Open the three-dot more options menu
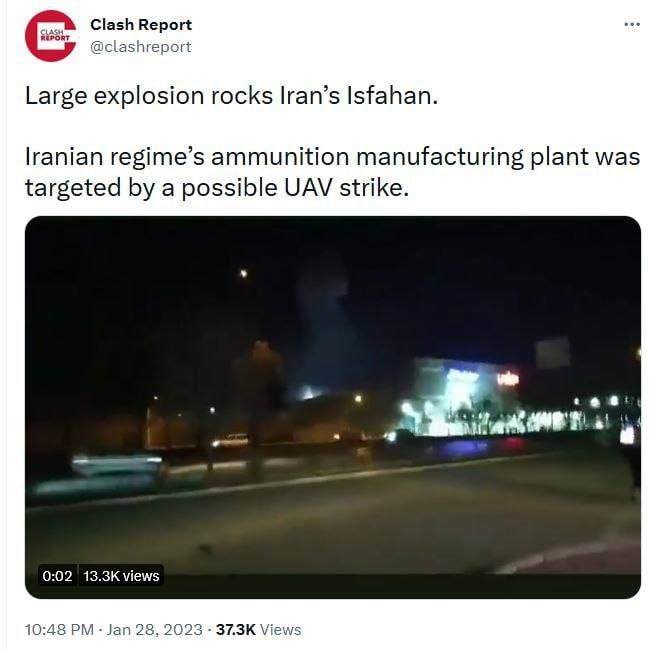 click(632, 25)
